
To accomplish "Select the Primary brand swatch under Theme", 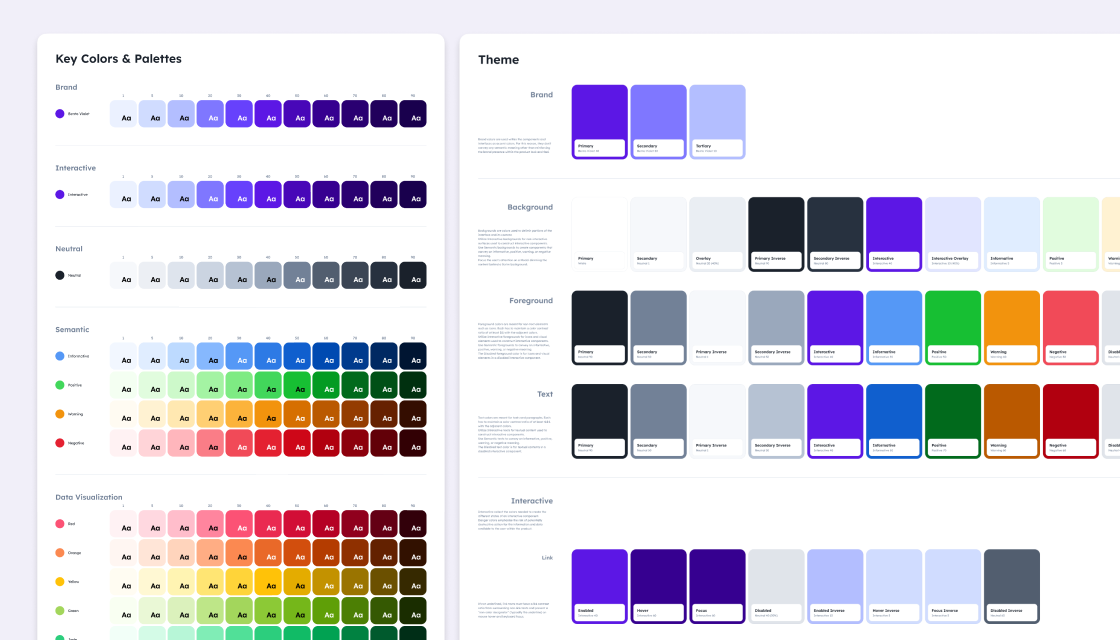I will pyautogui.click(x=599, y=120).
